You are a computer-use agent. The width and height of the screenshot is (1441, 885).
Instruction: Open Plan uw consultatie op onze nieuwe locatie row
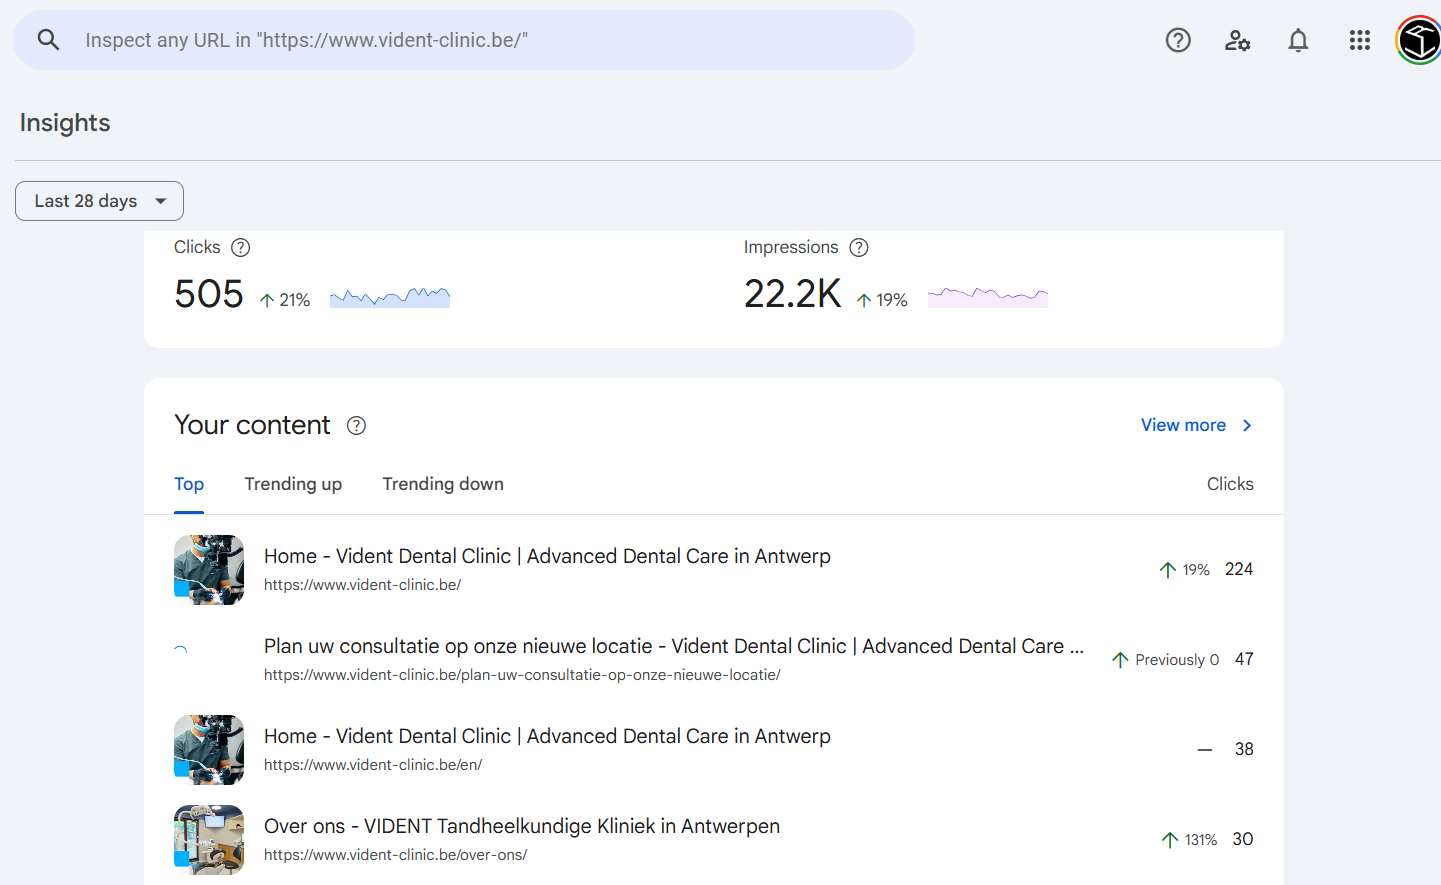coord(714,660)
